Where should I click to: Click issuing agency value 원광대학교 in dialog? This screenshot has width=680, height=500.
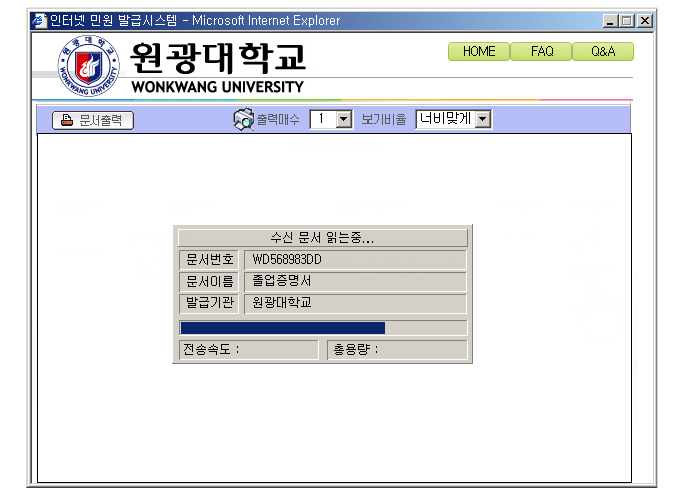click(x=282, y=302)
